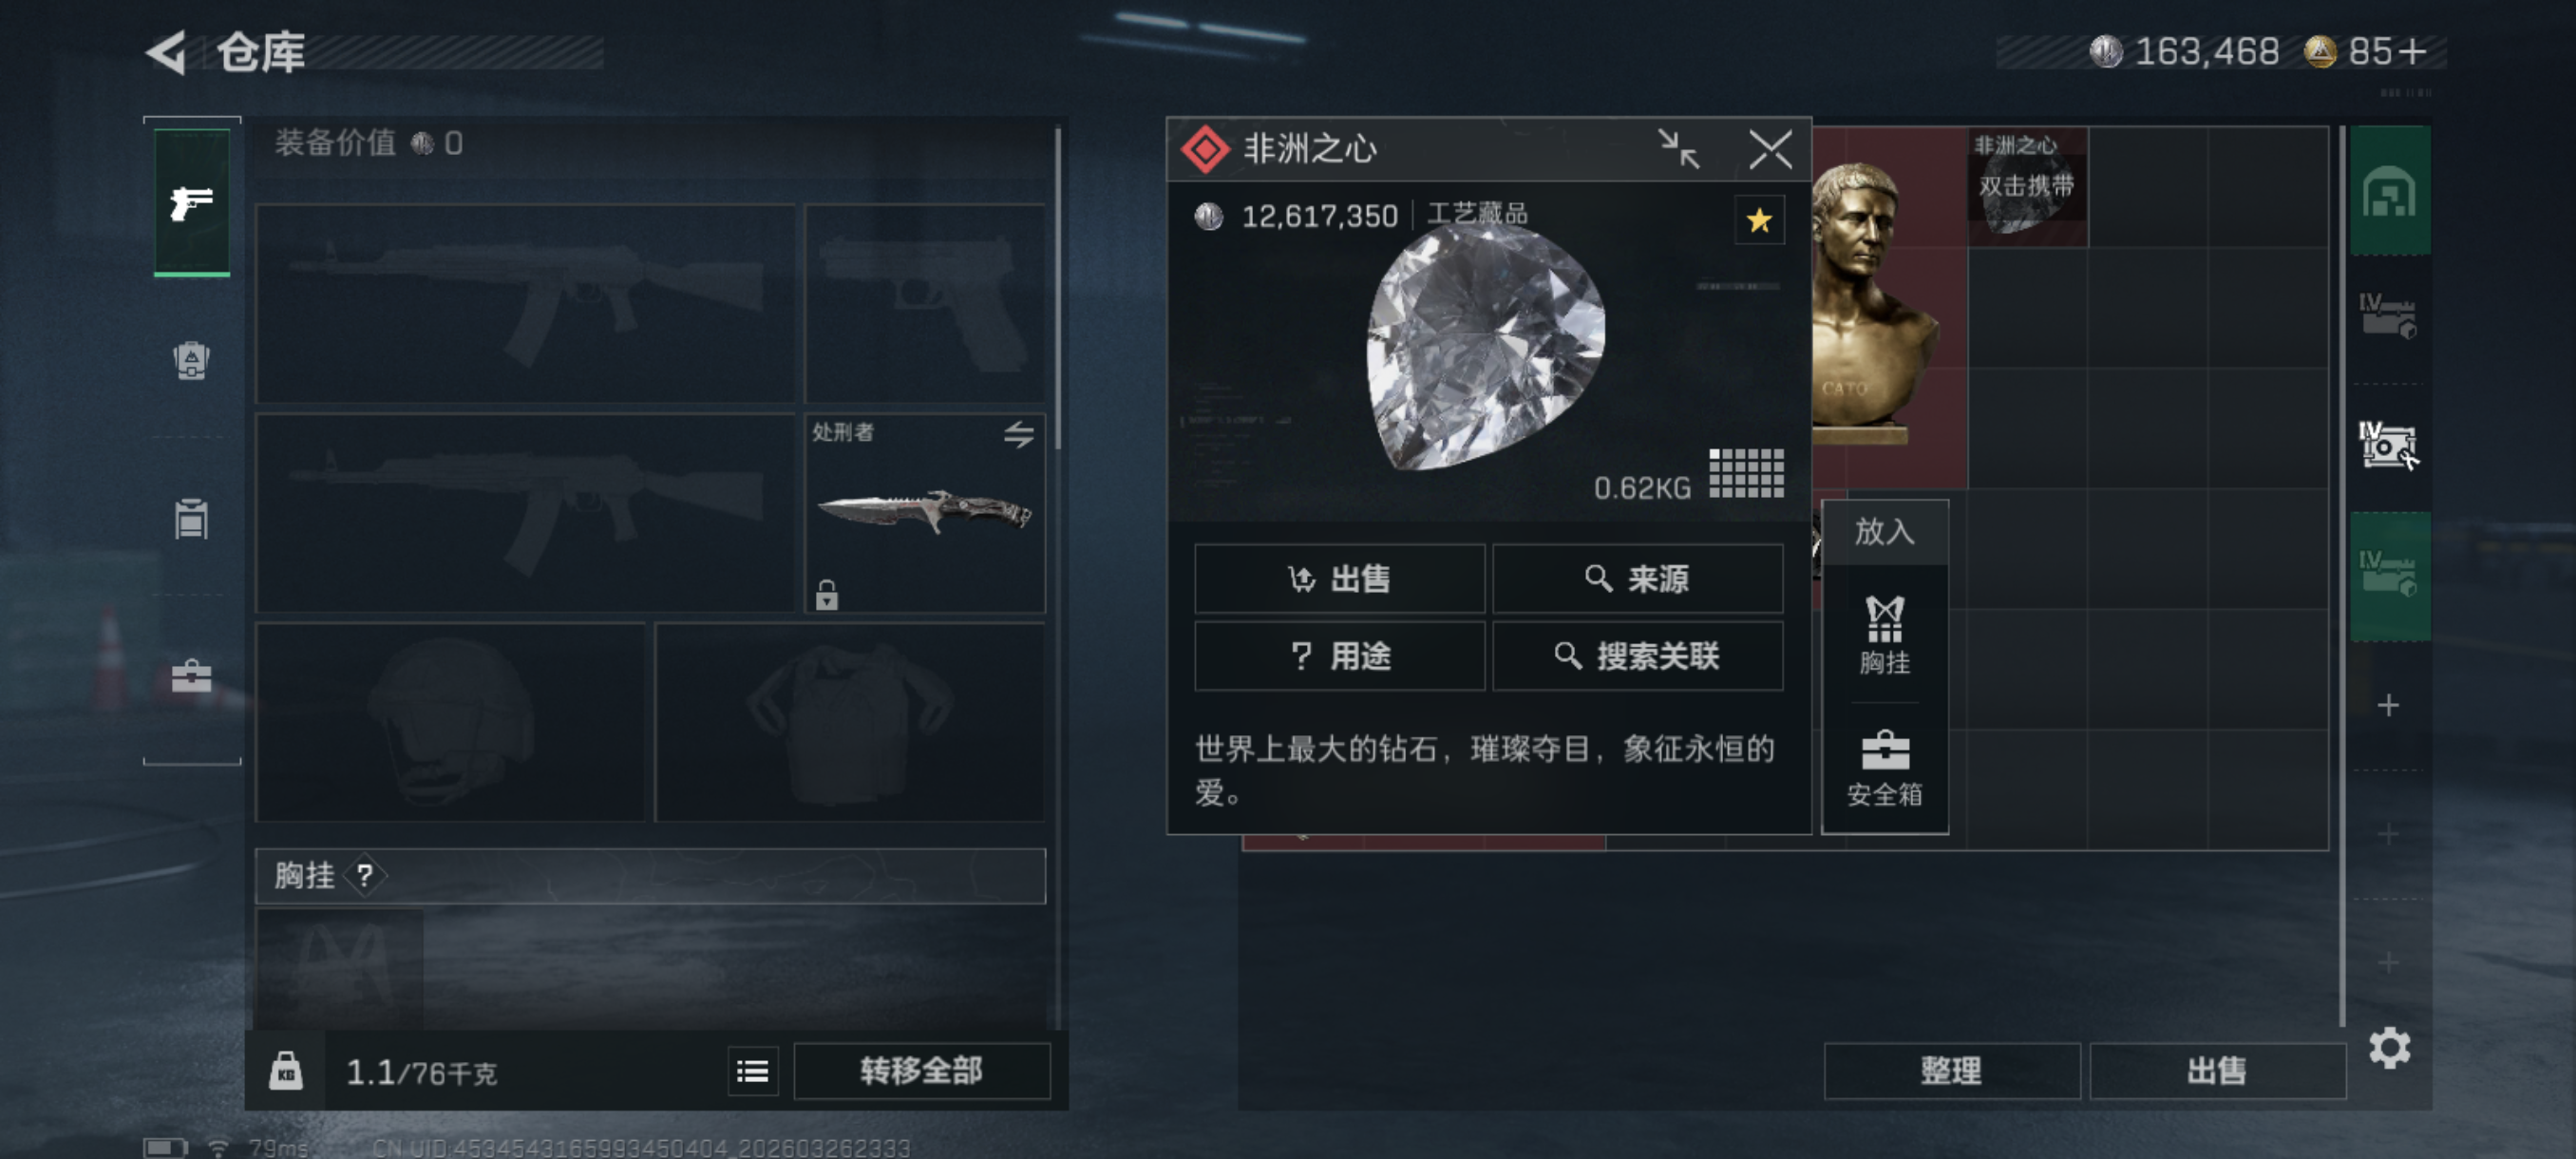2576x1159 pixels.
Task: Open the safe box briefcase sidebar icon
Action: (191, 677)
